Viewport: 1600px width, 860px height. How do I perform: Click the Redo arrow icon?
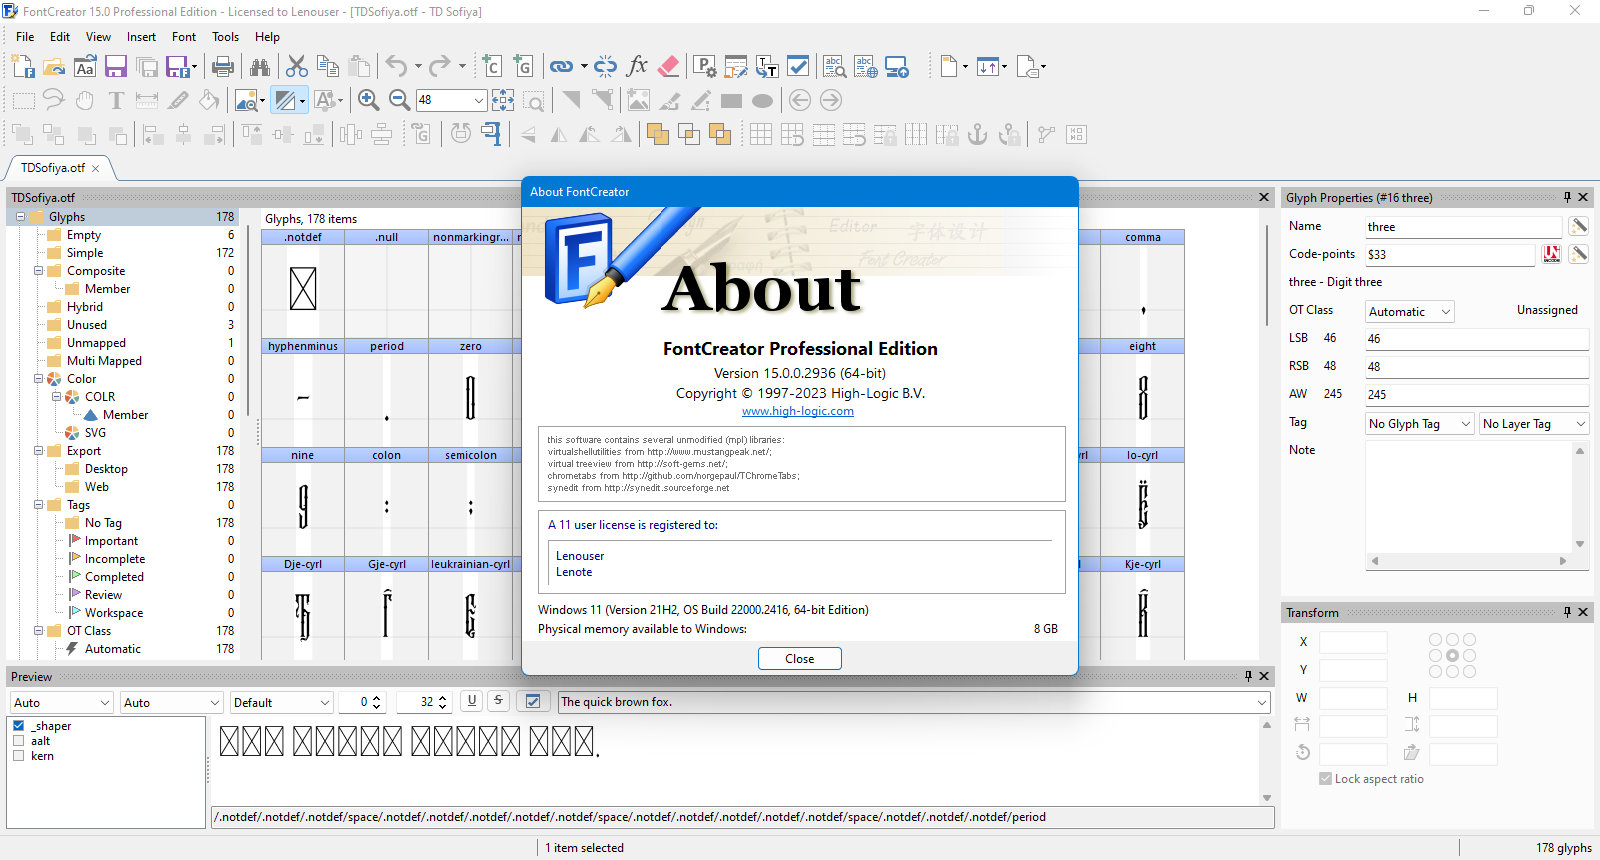pyautogui.click(x=440, y=67)
